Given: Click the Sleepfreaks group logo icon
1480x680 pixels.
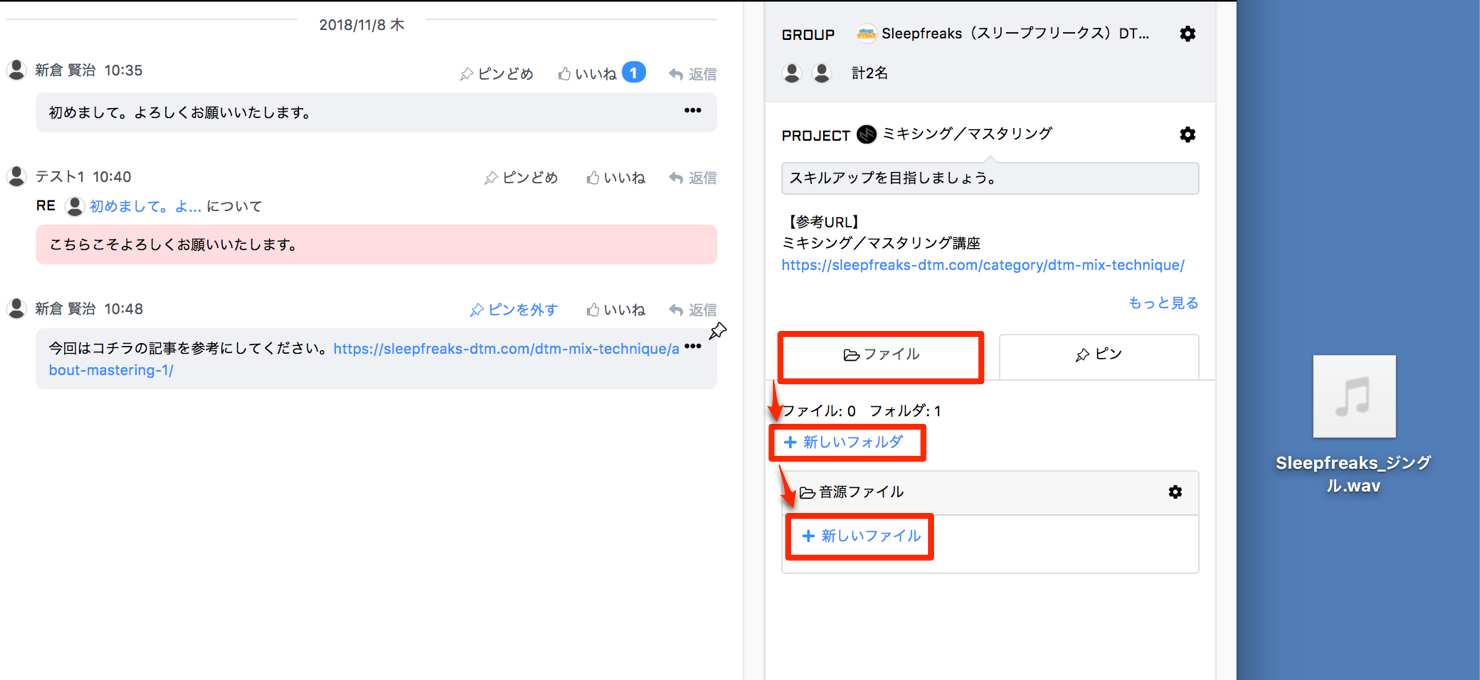Looking at the screenshot, I should 866,34.
